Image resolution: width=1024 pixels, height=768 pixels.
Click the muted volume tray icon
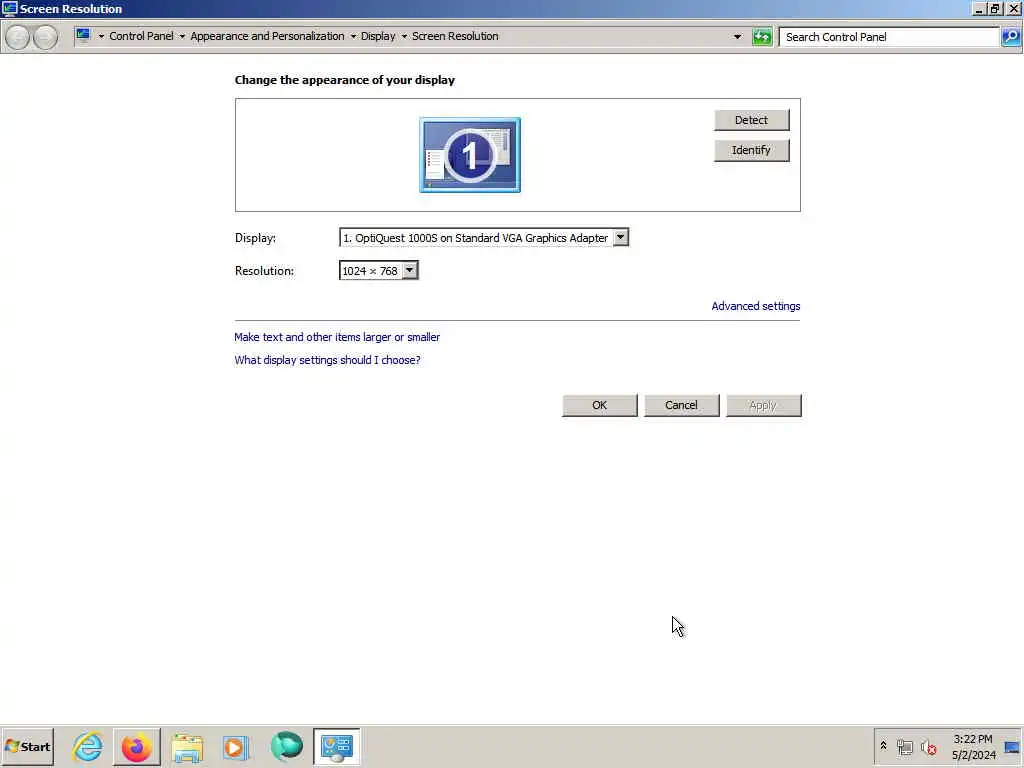pyautogui.click(x=929, y=747)
